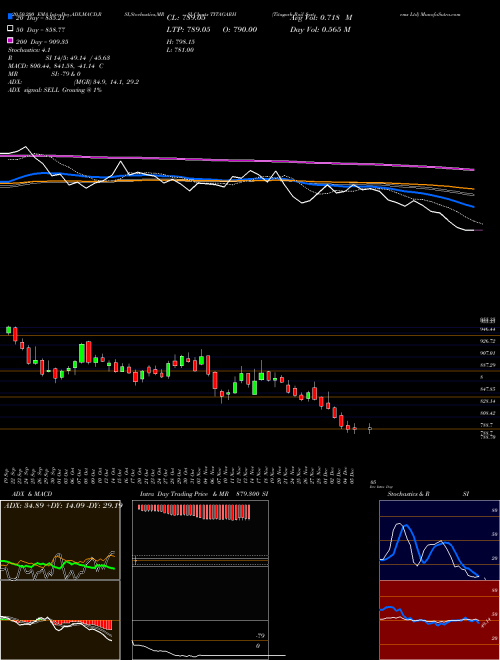Click the '-79' MR value label
The height and width of the screenshot is (660, 500).
261,636
